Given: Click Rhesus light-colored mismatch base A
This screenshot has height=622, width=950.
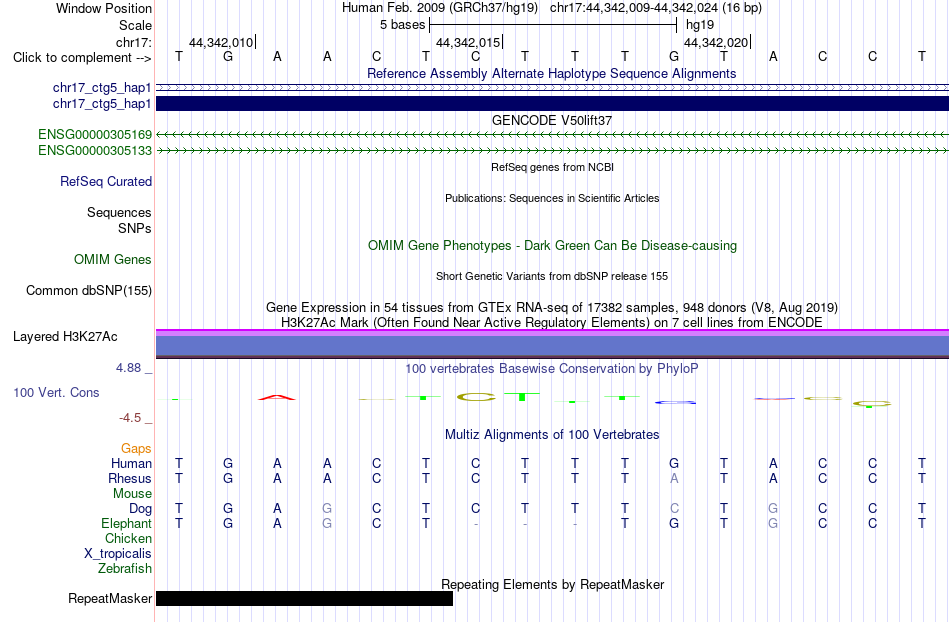Looking at the screenshot, I should pyautogui.click(x=674, y=478).
